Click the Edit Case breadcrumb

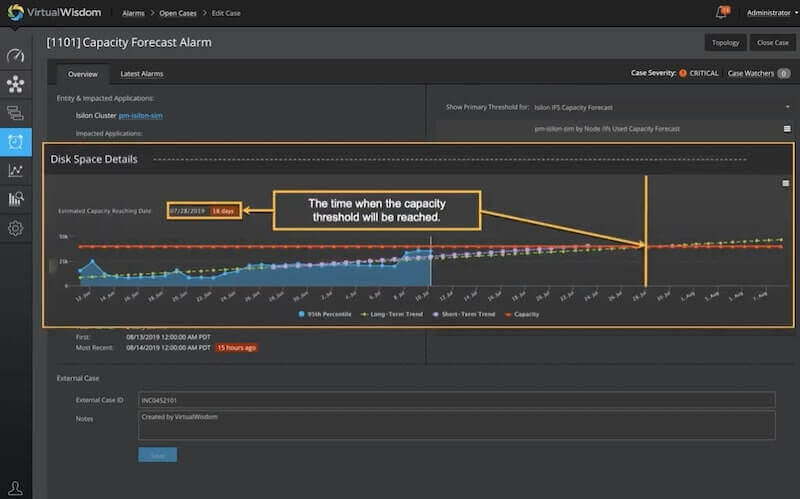(226, 13)
